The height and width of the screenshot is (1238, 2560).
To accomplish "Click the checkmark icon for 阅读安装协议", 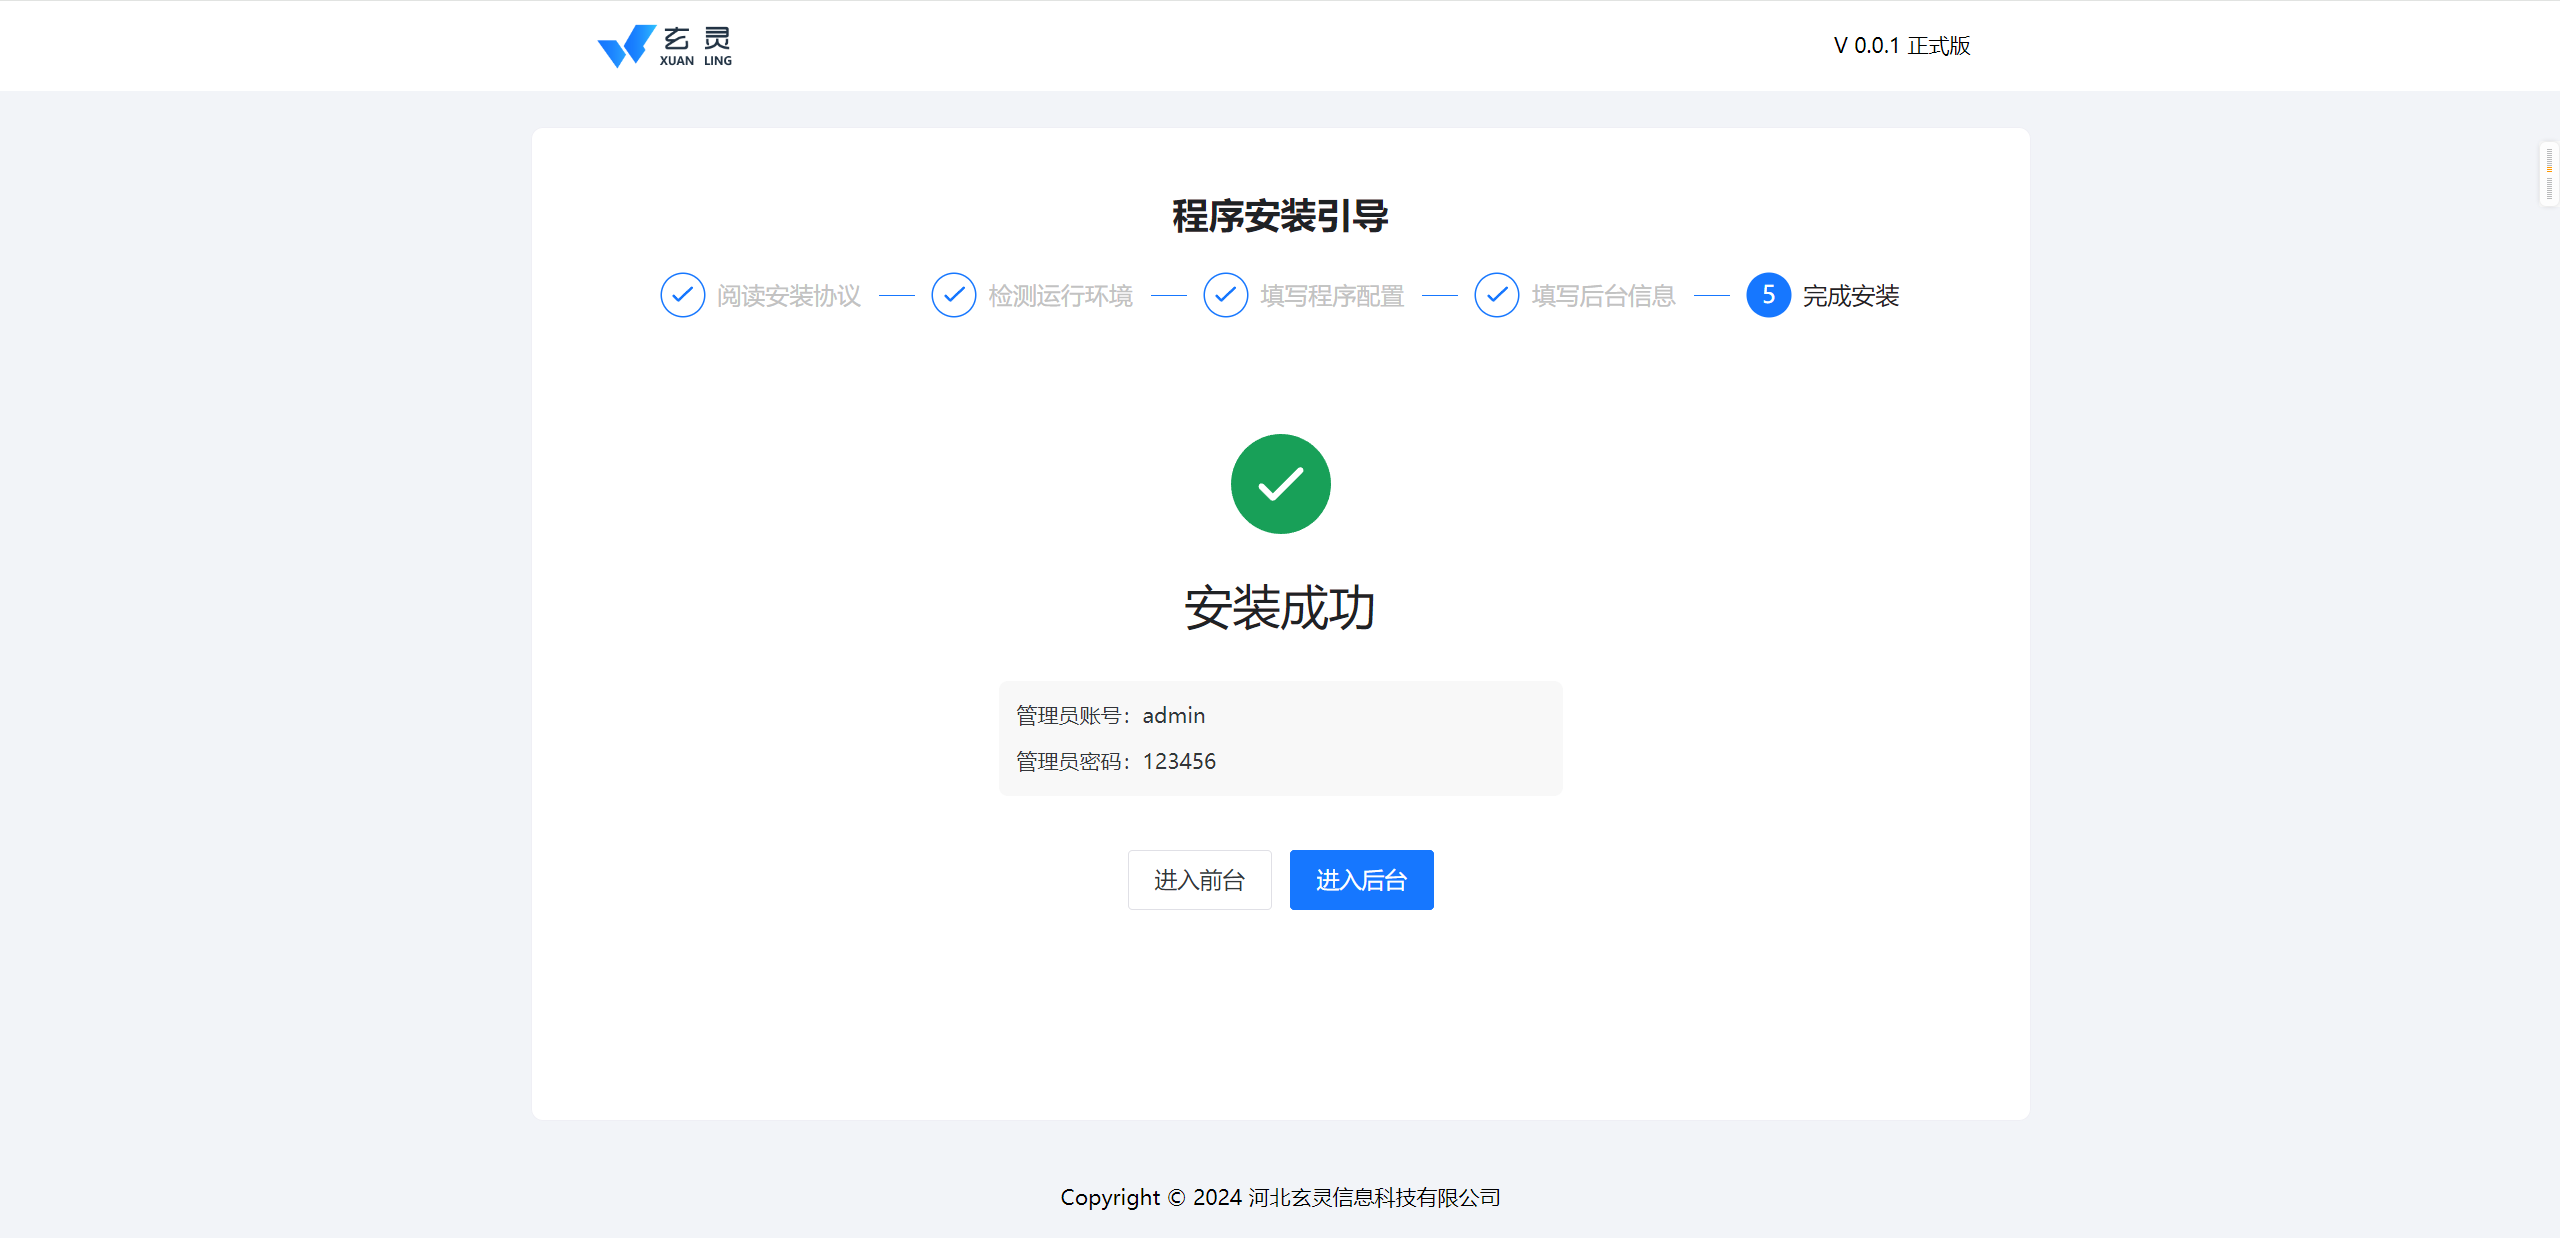I will (x=682, y=295).
